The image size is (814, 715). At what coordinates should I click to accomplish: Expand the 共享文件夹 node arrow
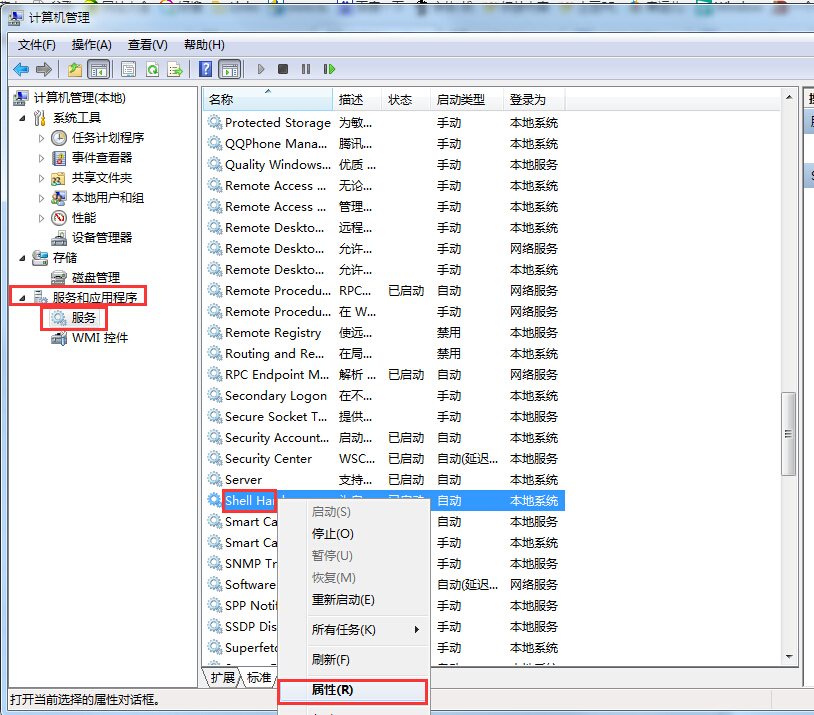point(41,178)
